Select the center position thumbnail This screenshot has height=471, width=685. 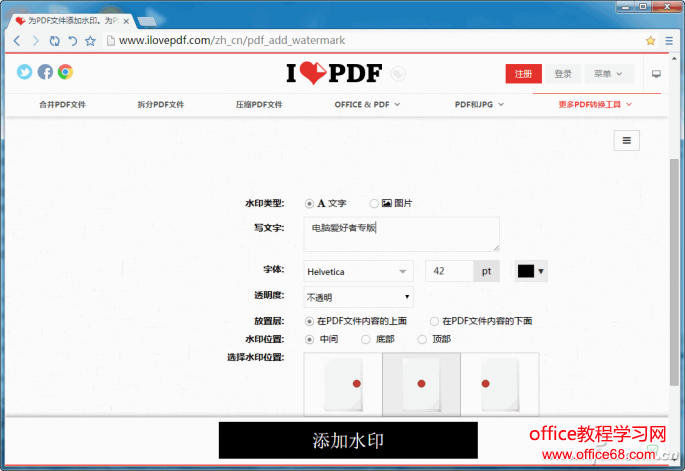coord(421,384)
